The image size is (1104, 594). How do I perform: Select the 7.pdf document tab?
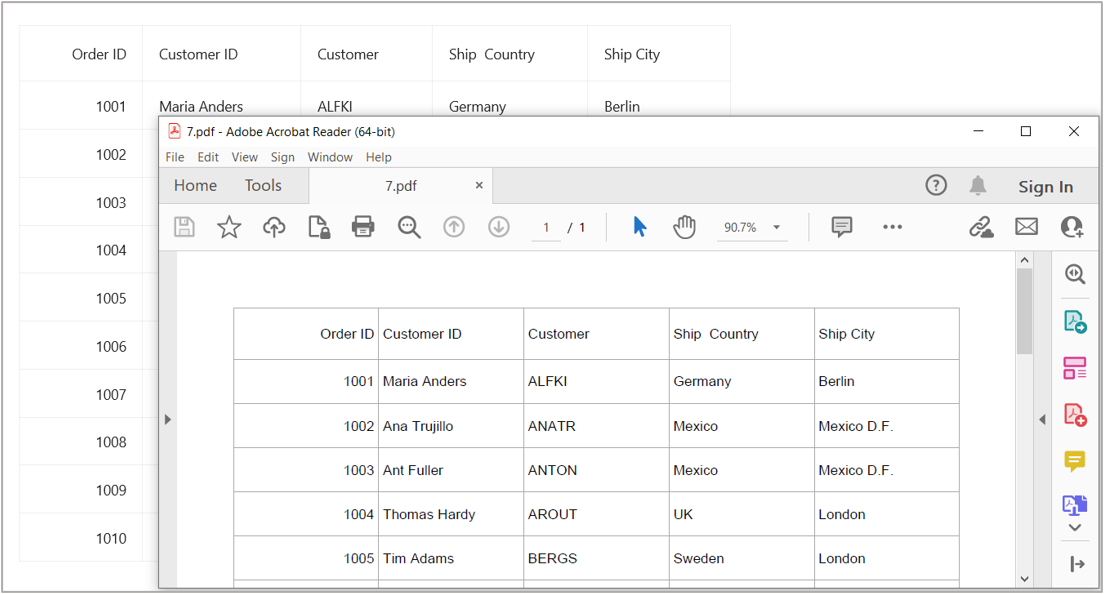tap(401, 186)
